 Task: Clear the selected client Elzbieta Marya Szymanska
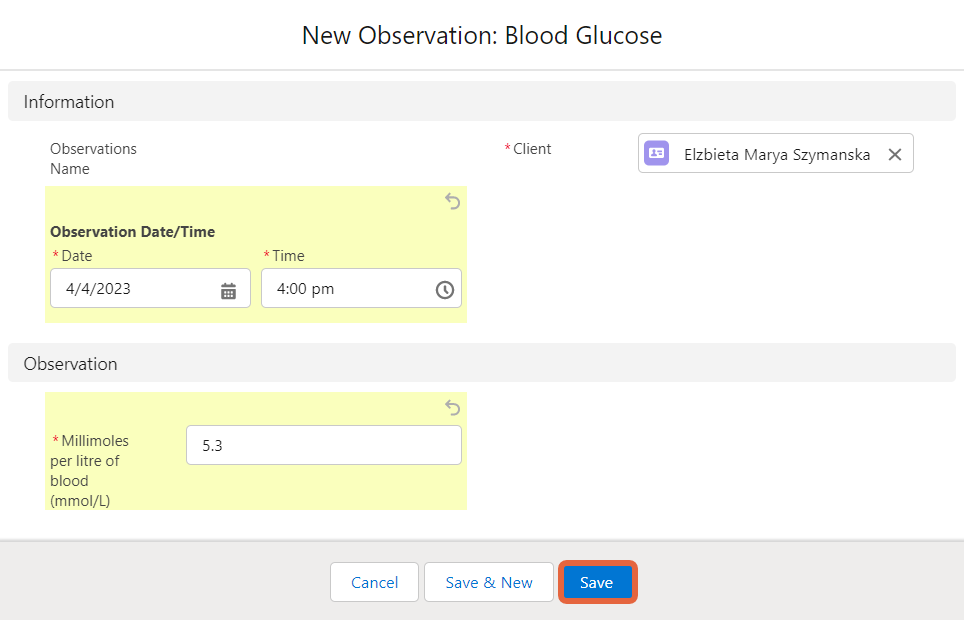pos(895,154)
